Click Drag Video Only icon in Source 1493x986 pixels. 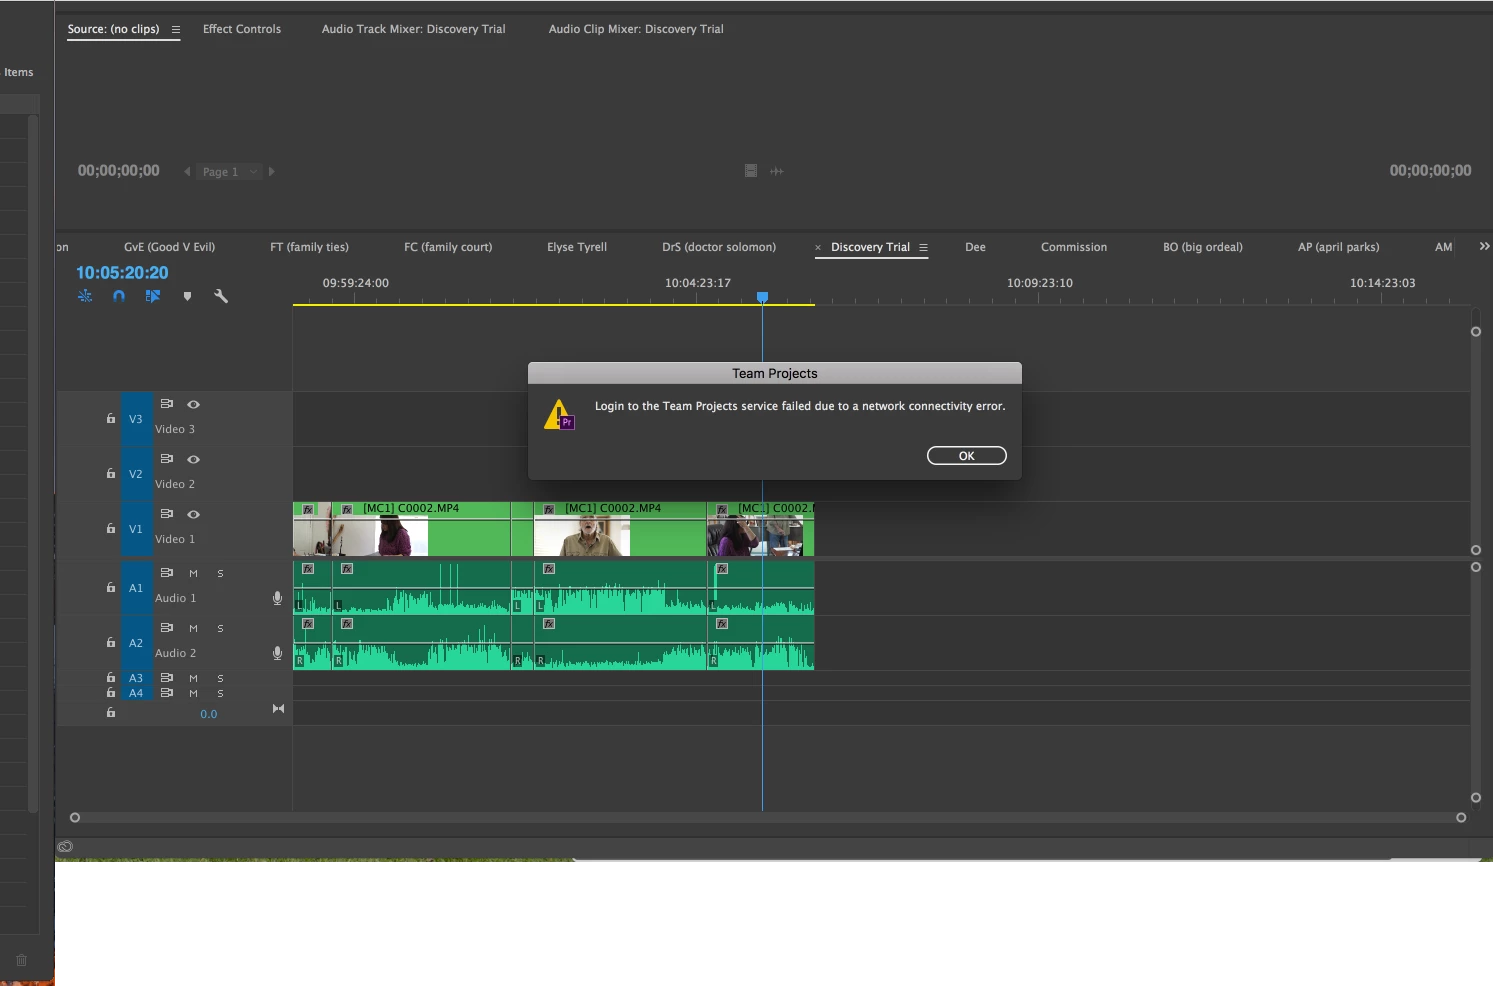(751, 171)
